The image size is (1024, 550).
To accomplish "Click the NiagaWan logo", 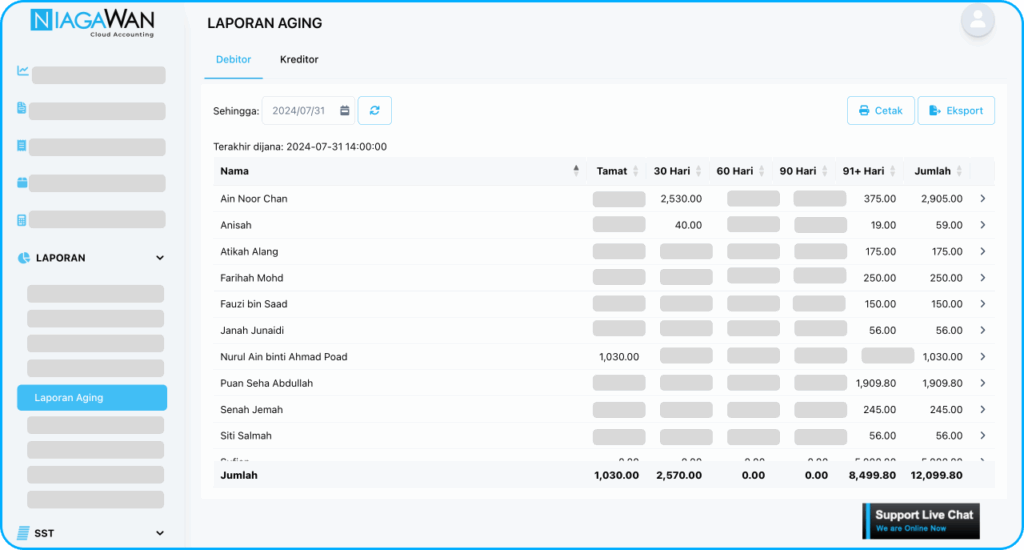I will coord(92,23).
